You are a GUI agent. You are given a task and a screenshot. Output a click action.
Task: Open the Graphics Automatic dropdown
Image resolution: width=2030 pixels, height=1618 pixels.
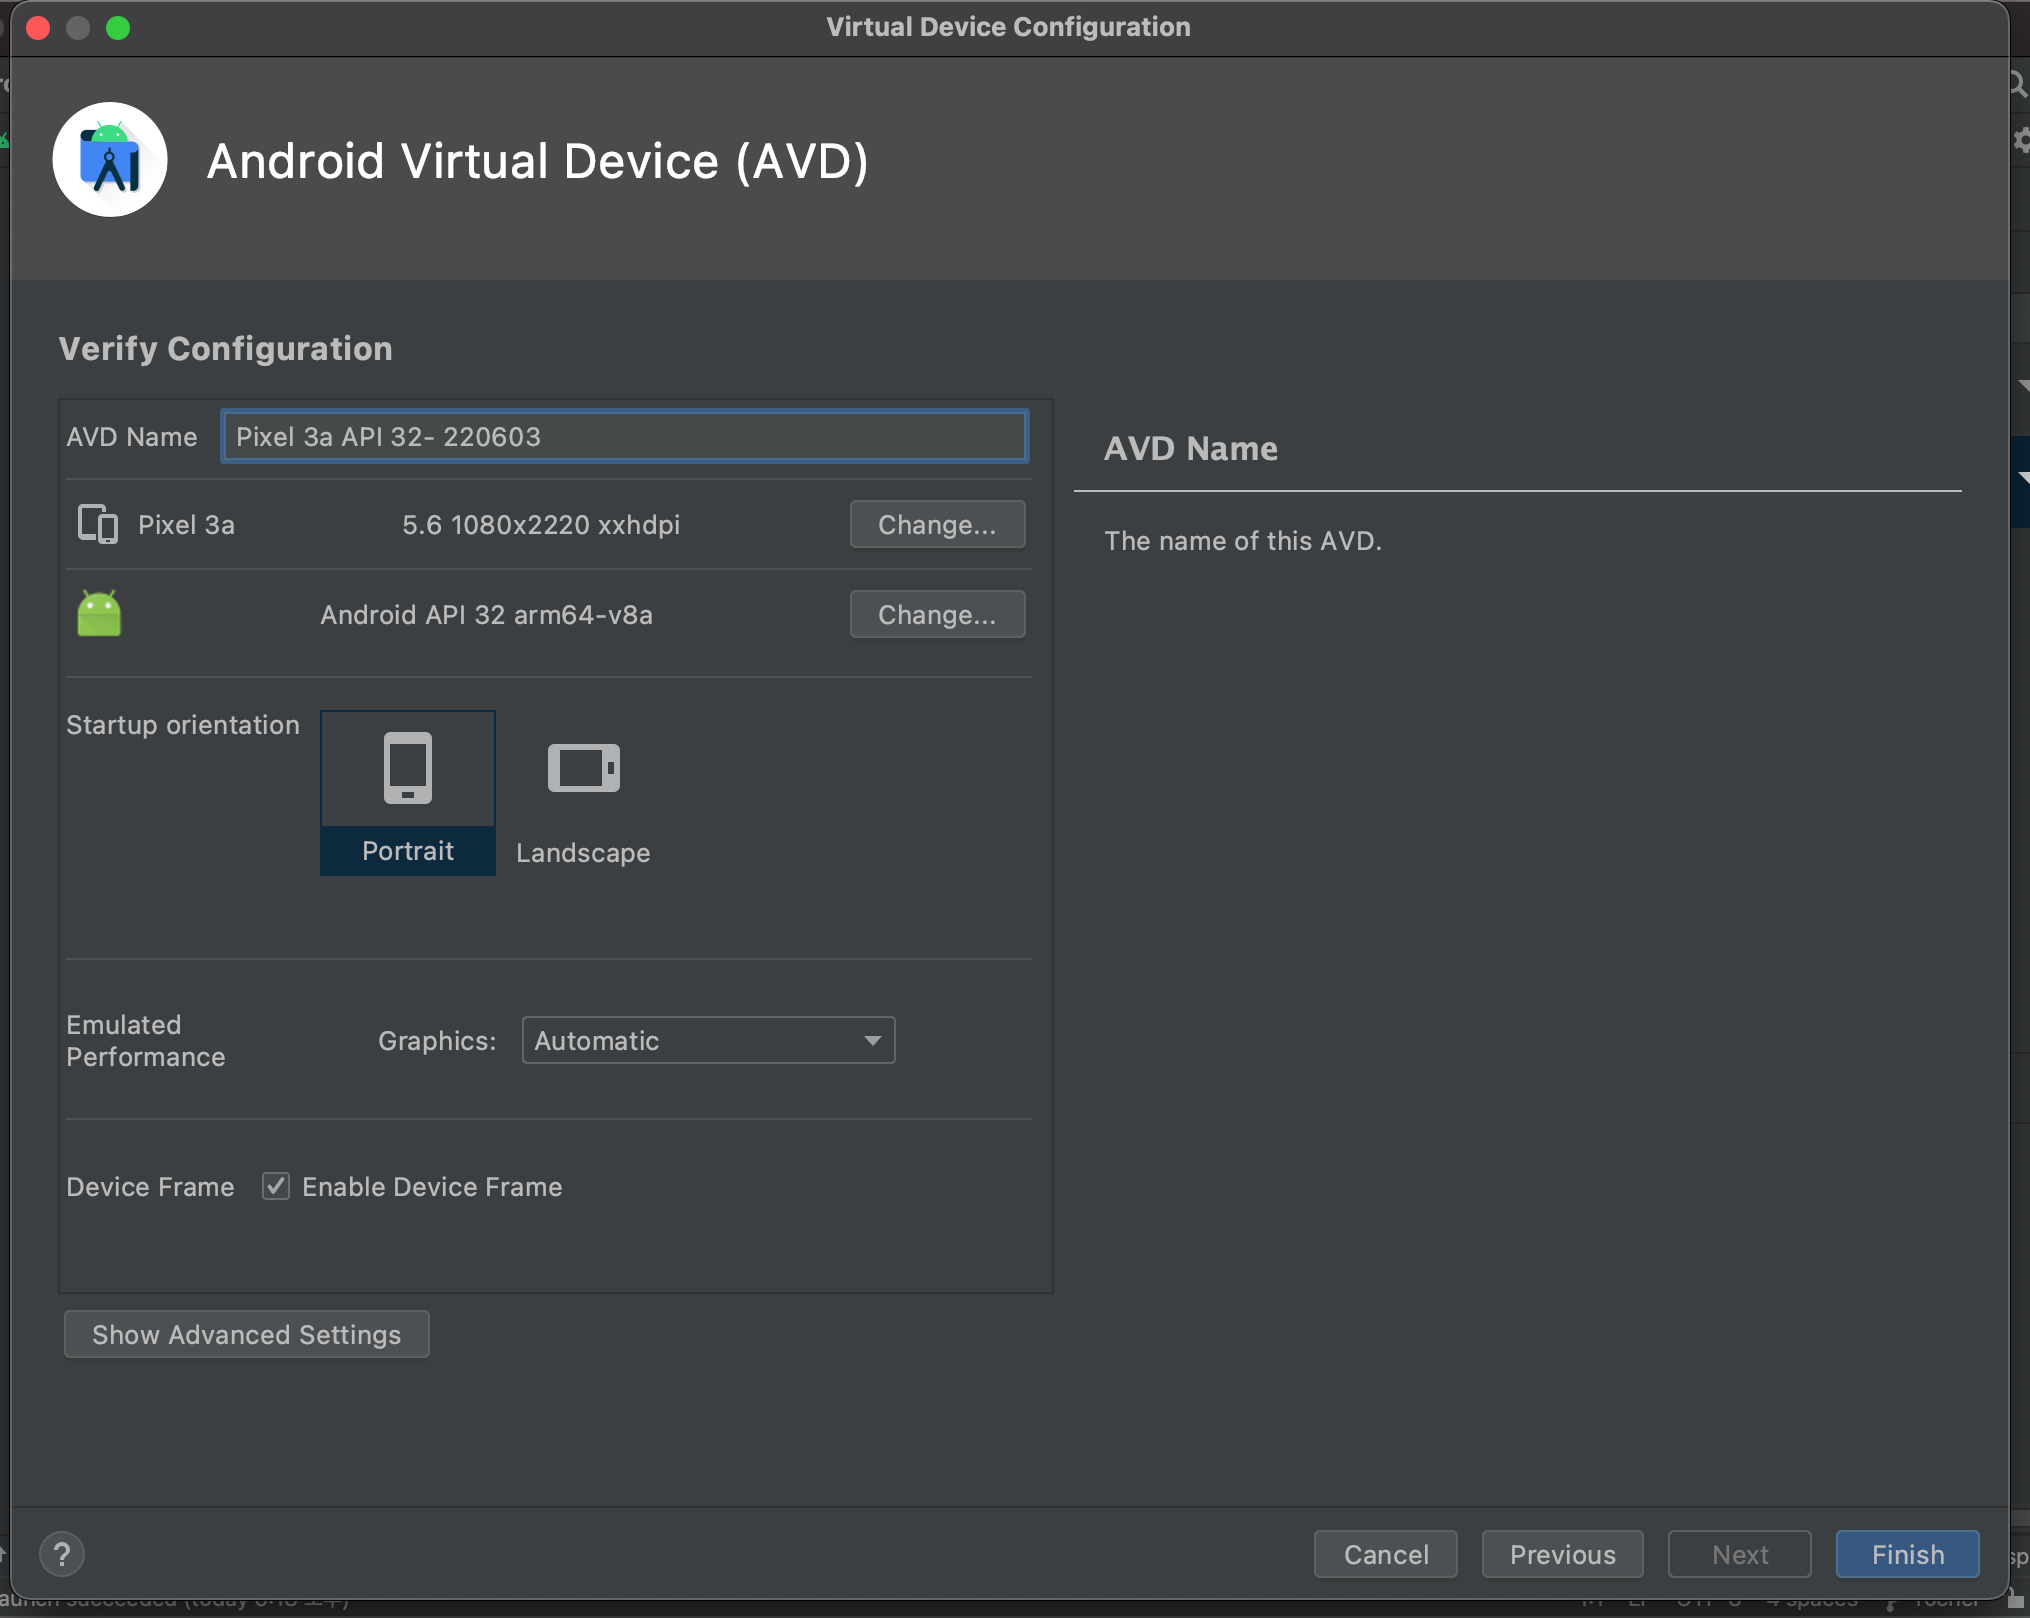(x=708, y=1040)
